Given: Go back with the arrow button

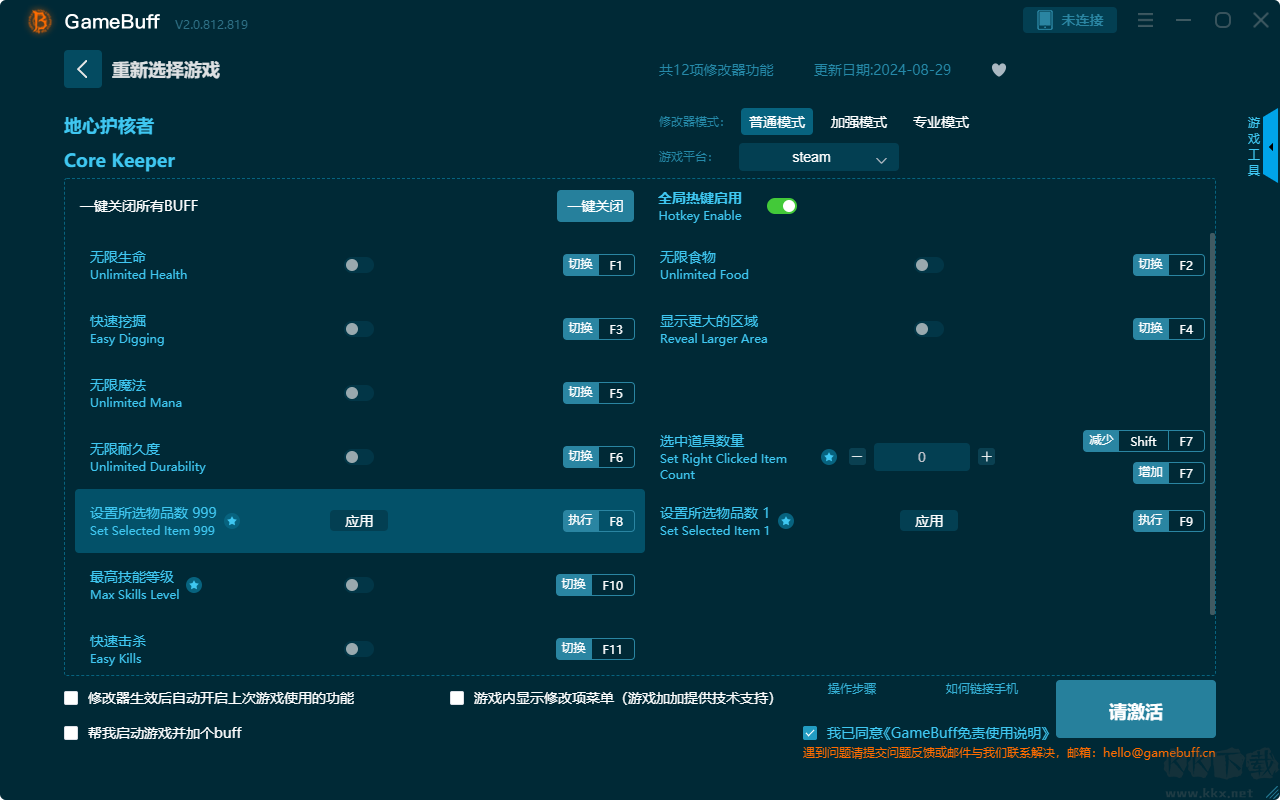Looking at the screenshot, I should pyautogui.click(x=83, y=69).
